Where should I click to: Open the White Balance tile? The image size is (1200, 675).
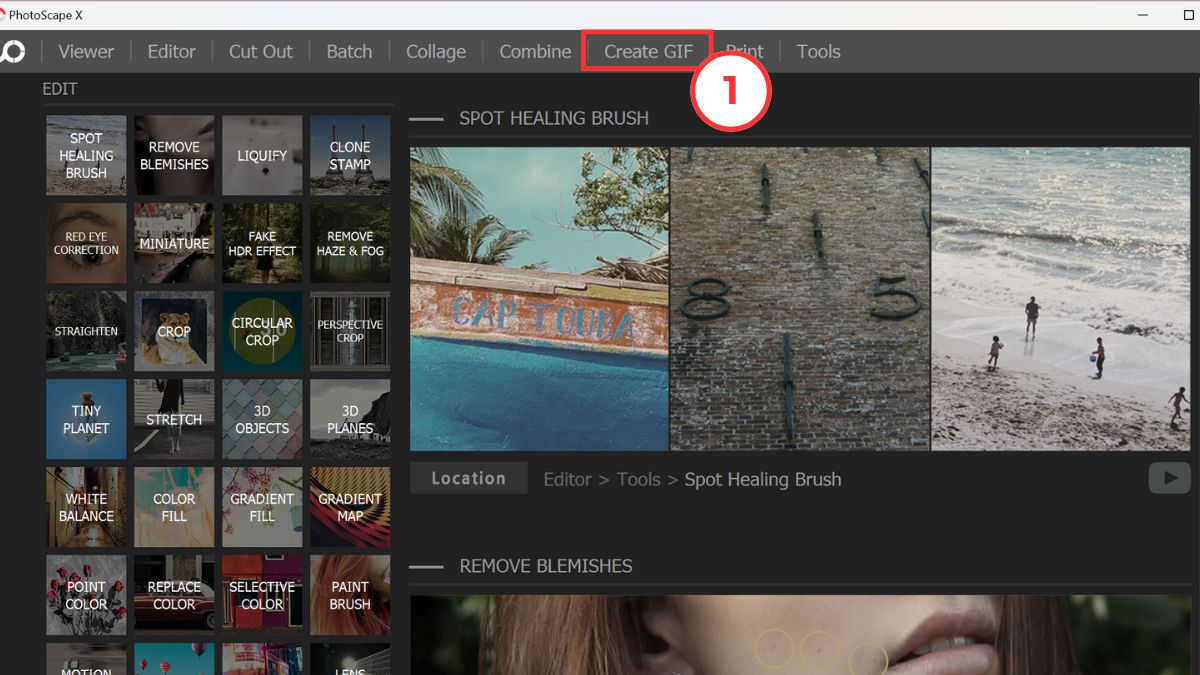coord(86,507)
